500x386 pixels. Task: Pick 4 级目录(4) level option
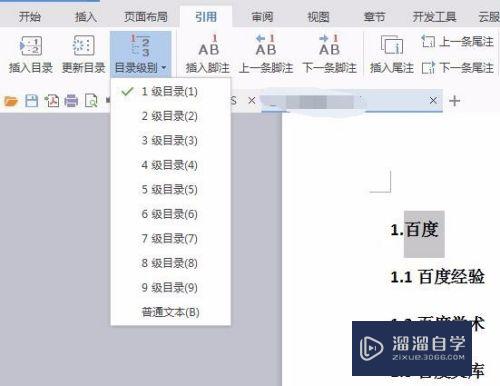[x=170, y=165]
